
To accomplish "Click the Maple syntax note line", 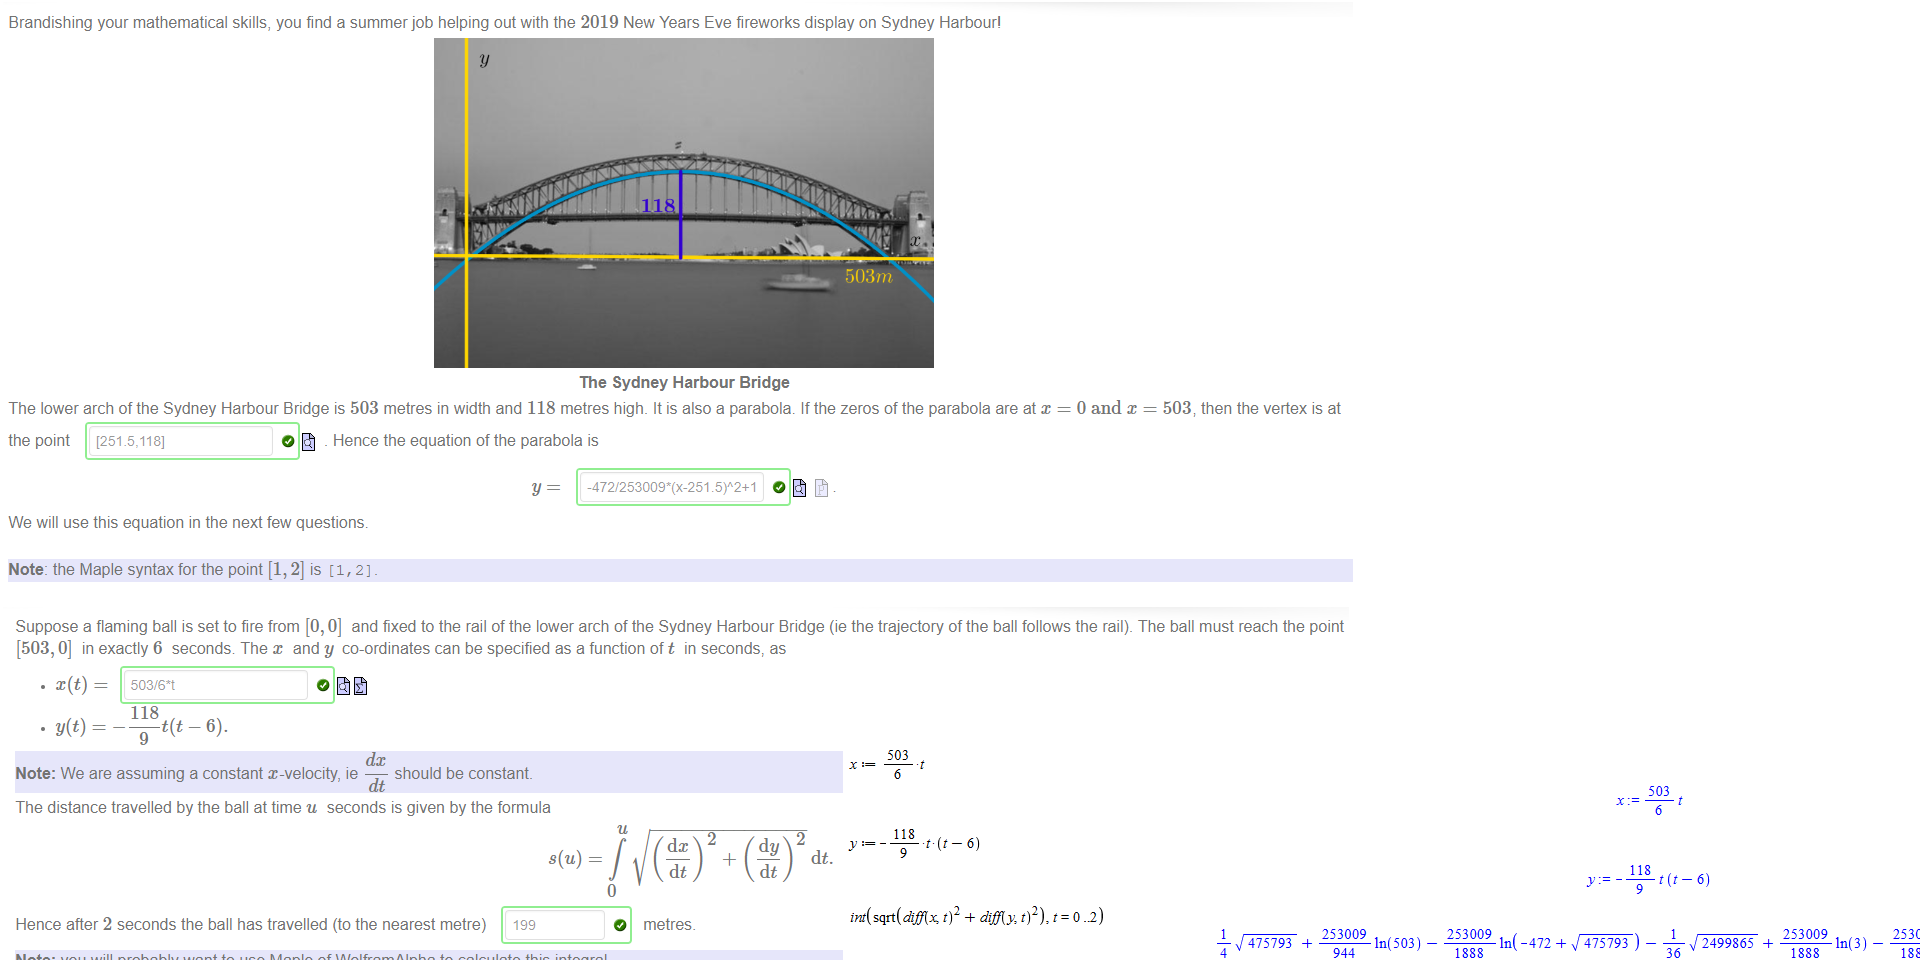I will point(680,570).
